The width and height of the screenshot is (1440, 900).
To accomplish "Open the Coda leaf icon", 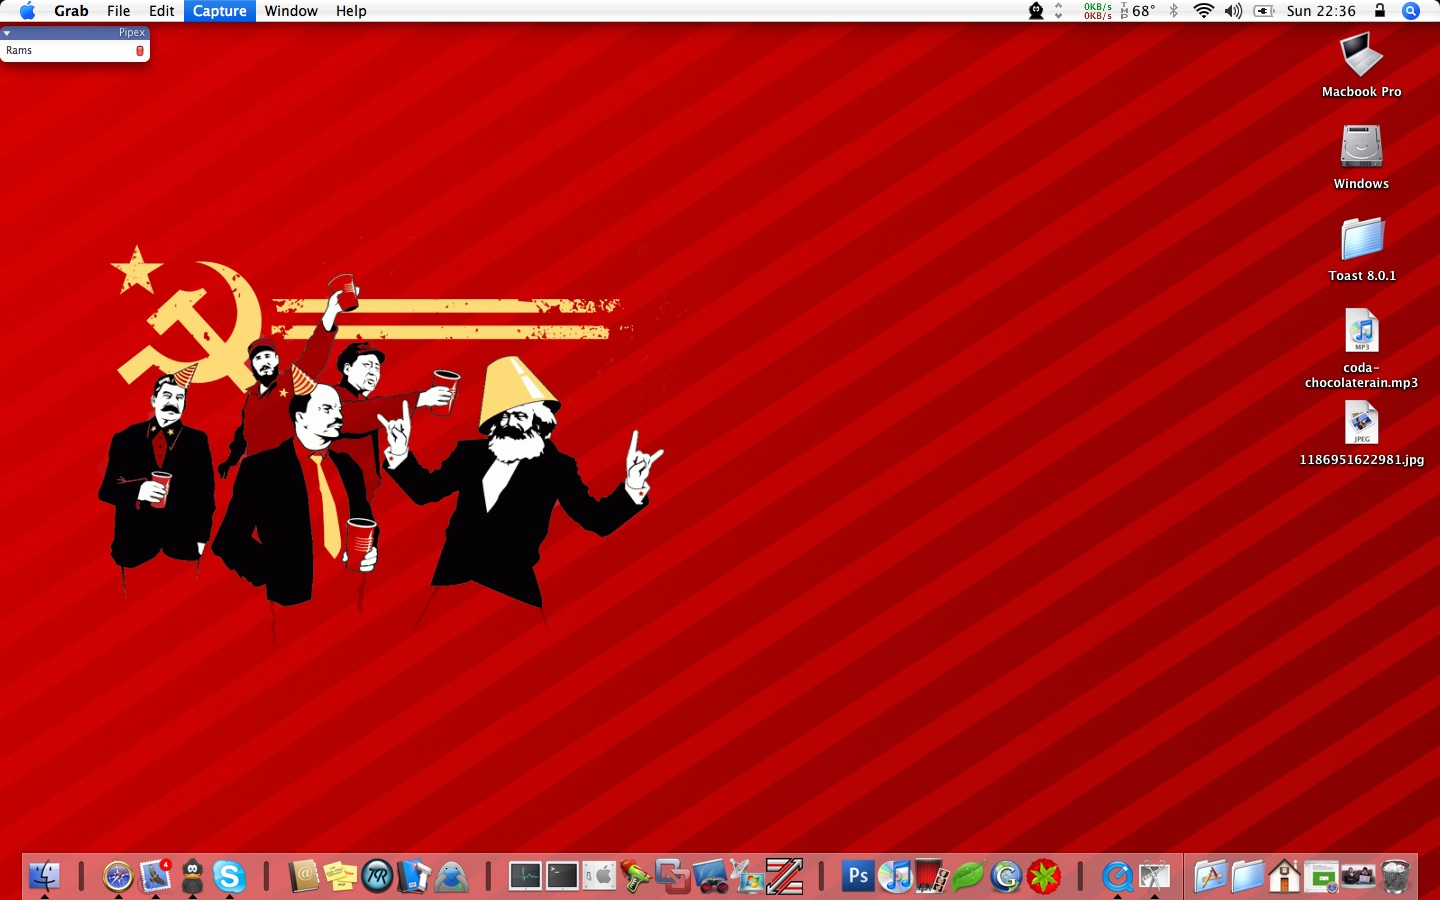I will [969, 877].
